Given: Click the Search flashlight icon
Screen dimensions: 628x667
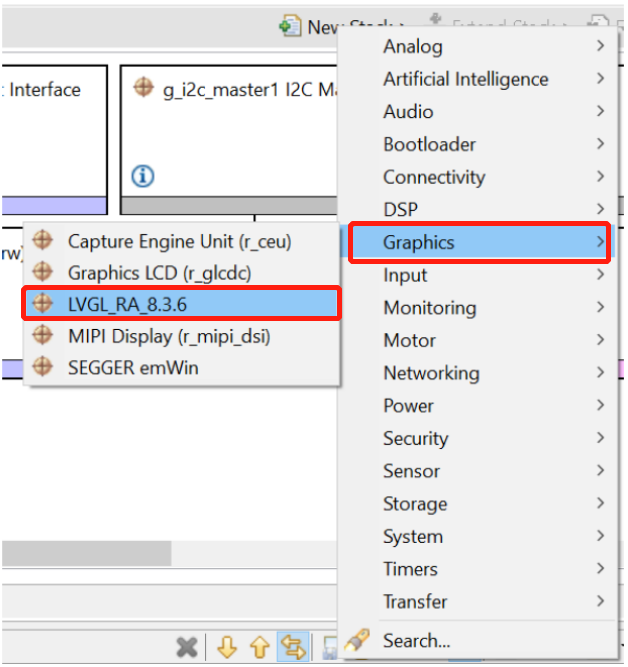Looking at the screenshot, I should pos(357,641).
